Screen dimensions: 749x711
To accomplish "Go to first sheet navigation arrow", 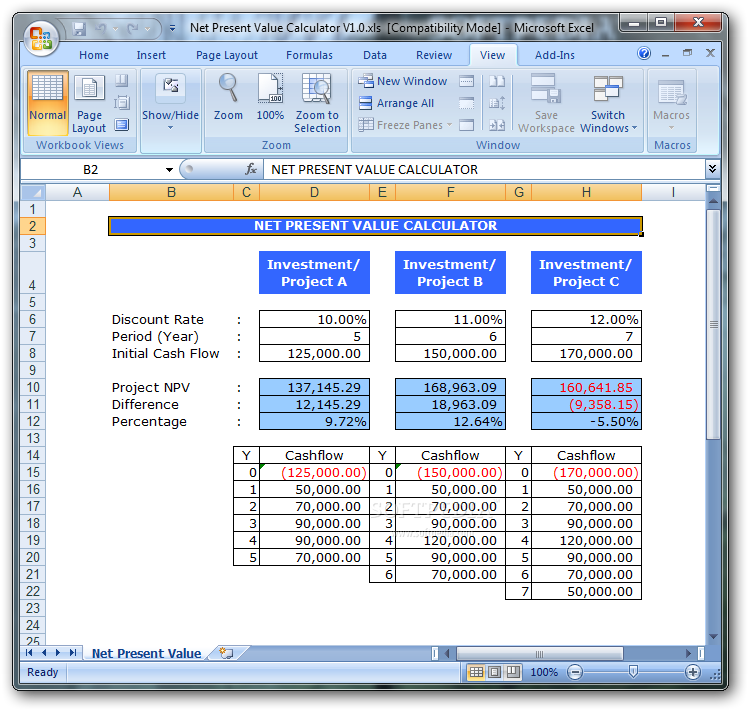I will (29, 653).
